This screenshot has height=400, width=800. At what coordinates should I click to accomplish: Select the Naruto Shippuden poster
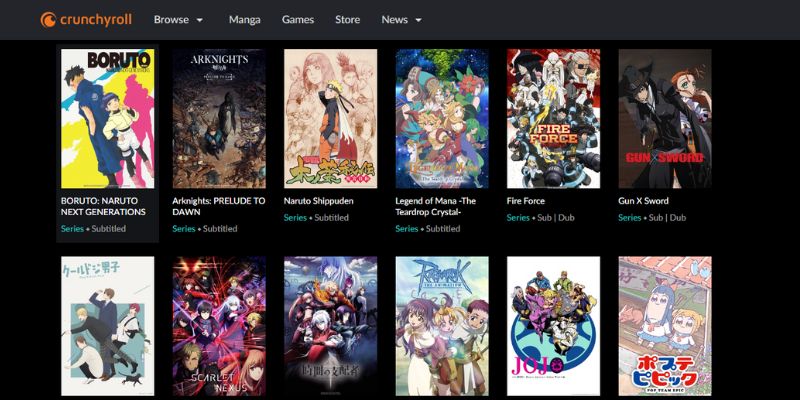(331, 118)
